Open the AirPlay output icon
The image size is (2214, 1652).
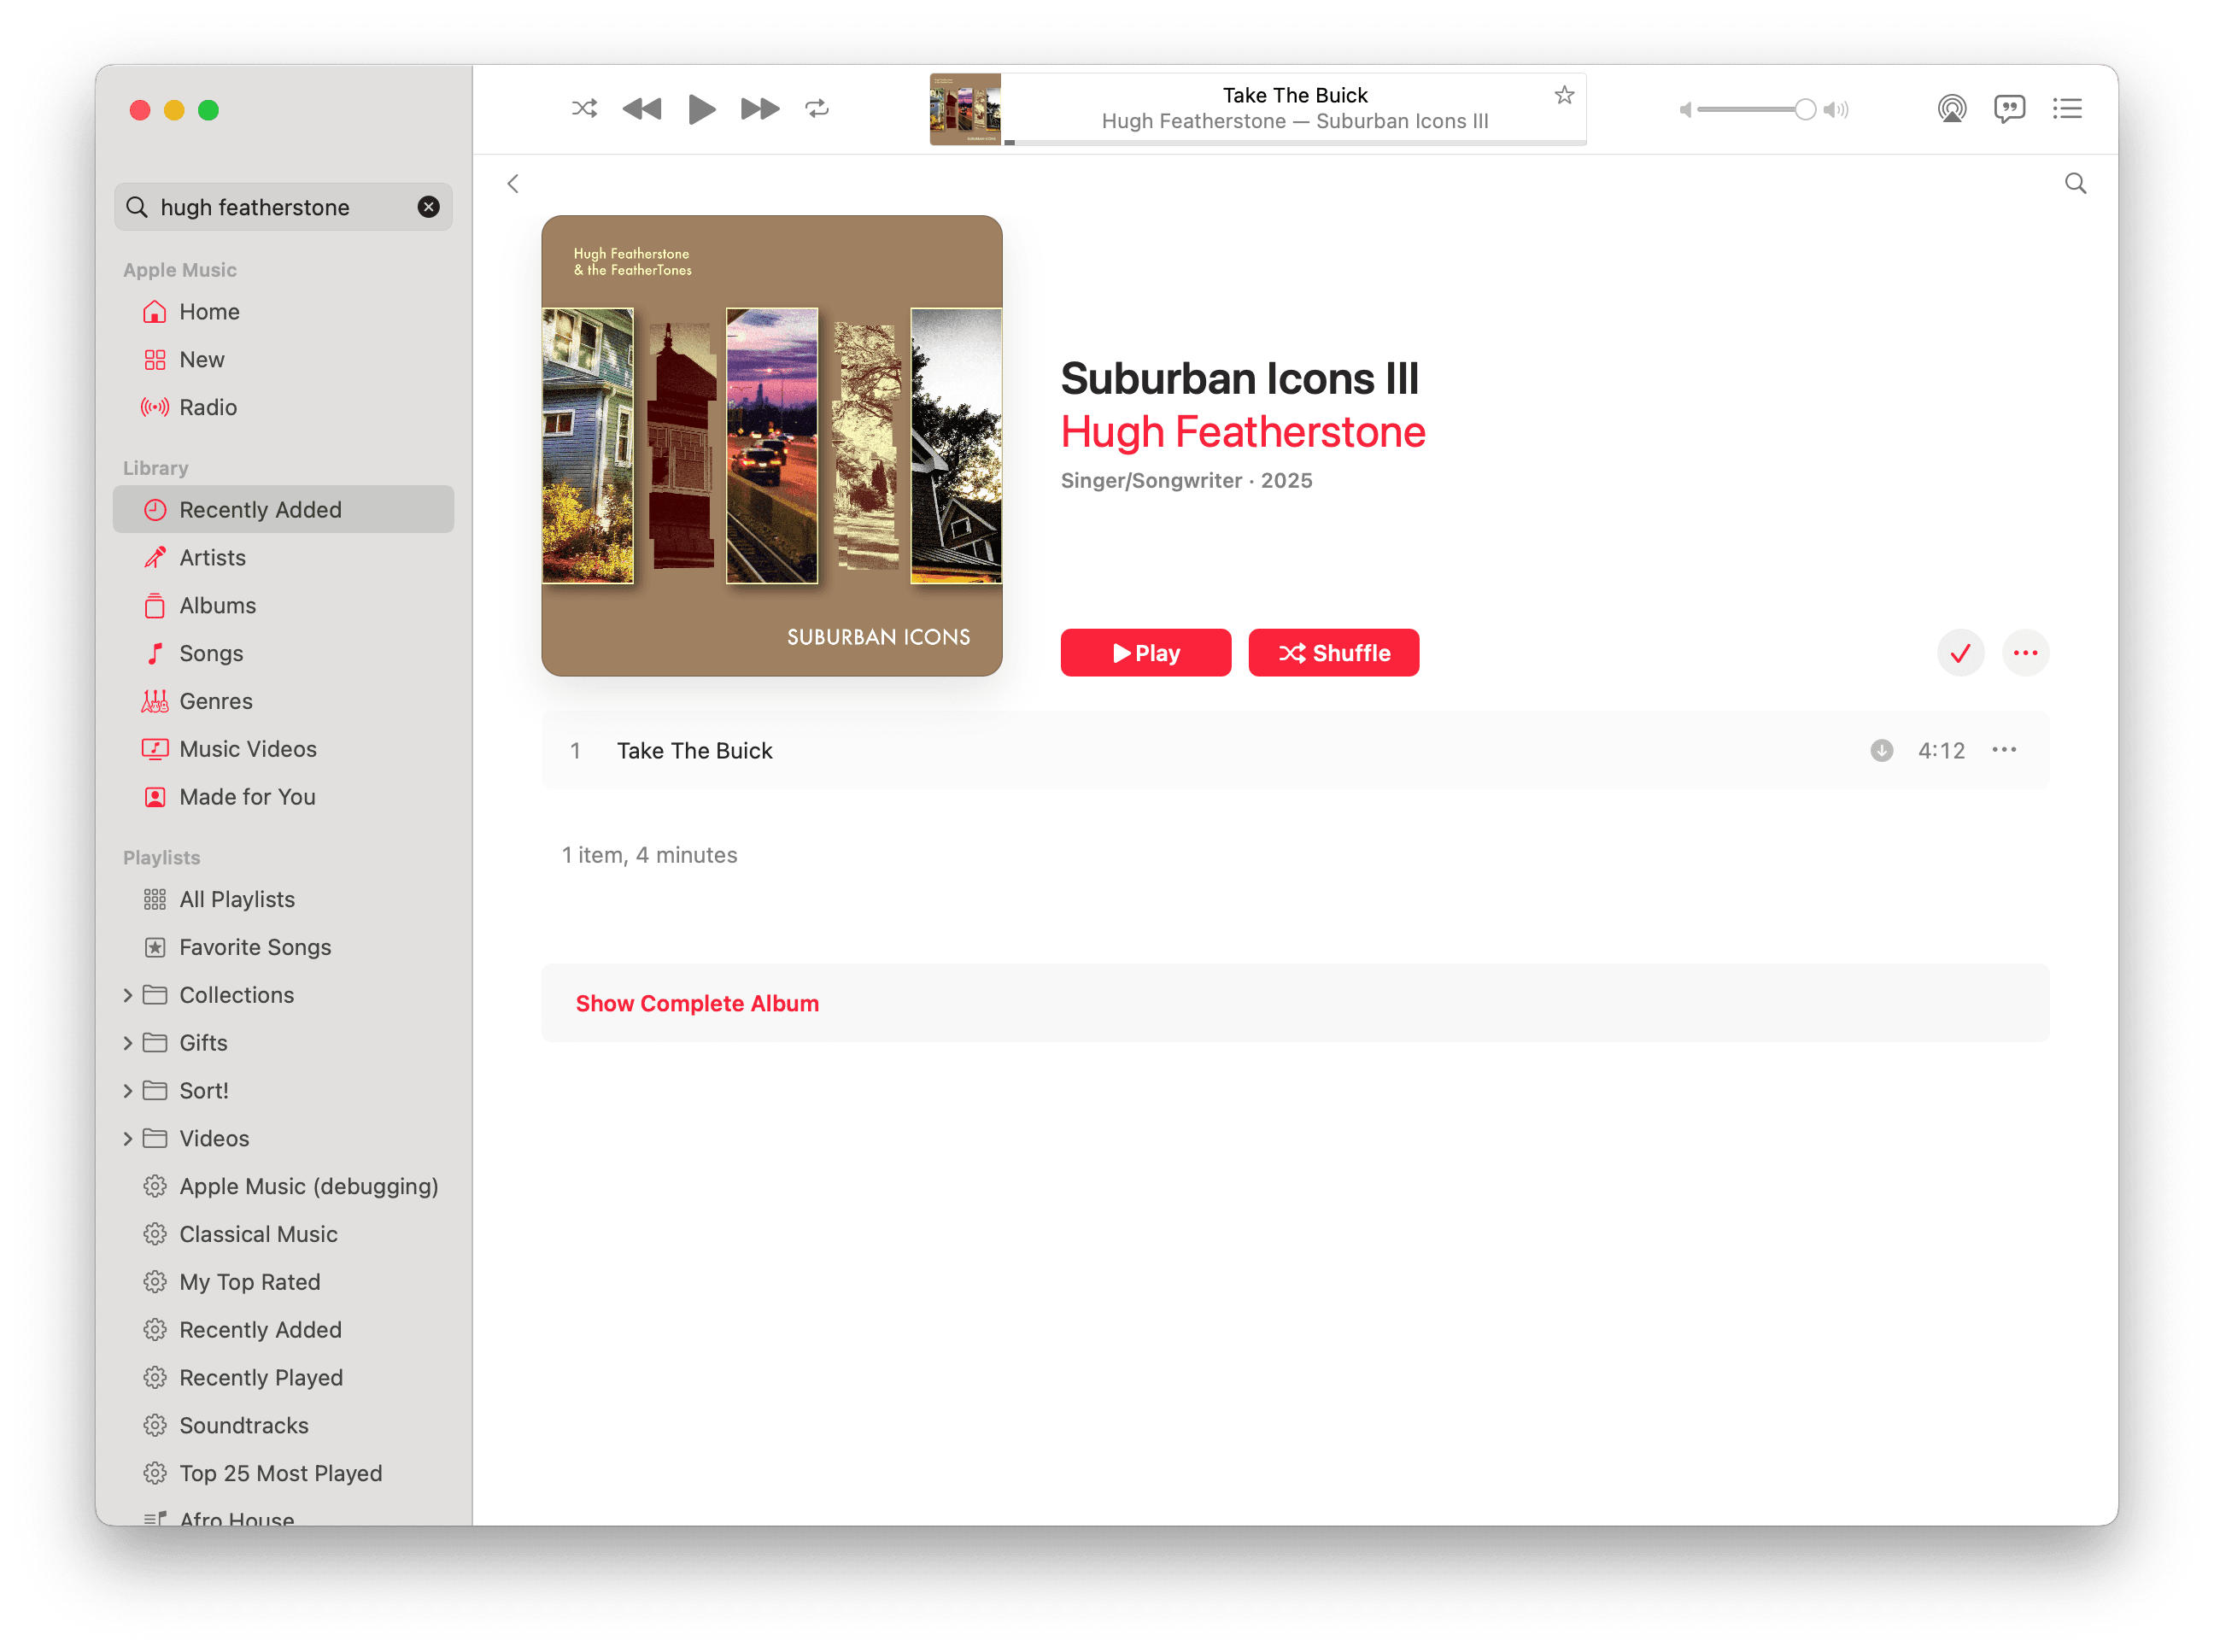[x=1951, y=108]
